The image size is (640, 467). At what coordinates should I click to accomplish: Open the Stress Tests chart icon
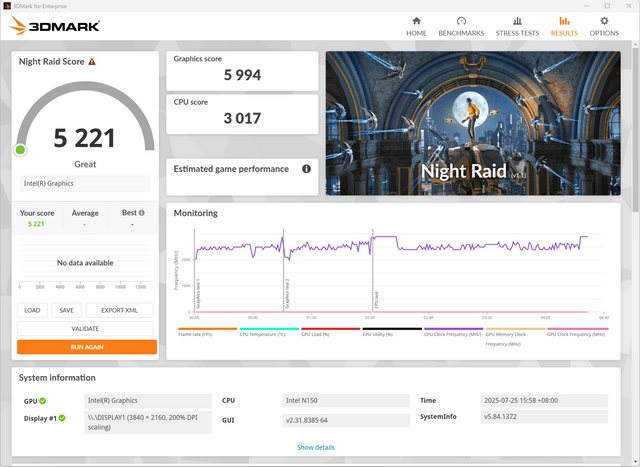click(517, 21)
